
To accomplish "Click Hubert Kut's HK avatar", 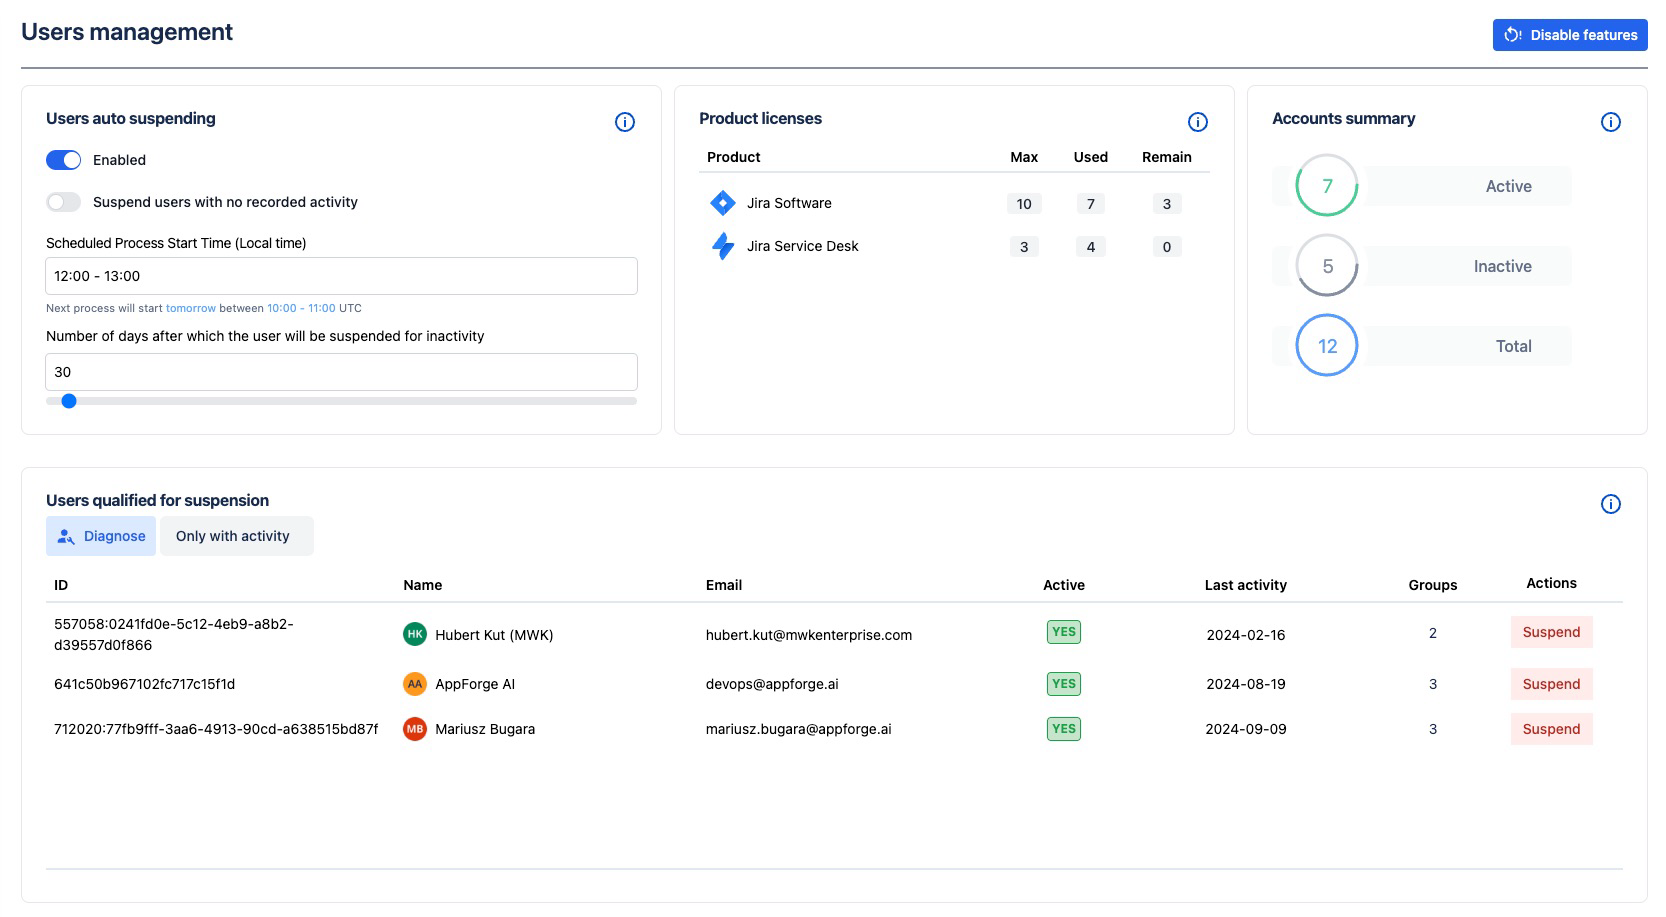I will pos(415,634).
